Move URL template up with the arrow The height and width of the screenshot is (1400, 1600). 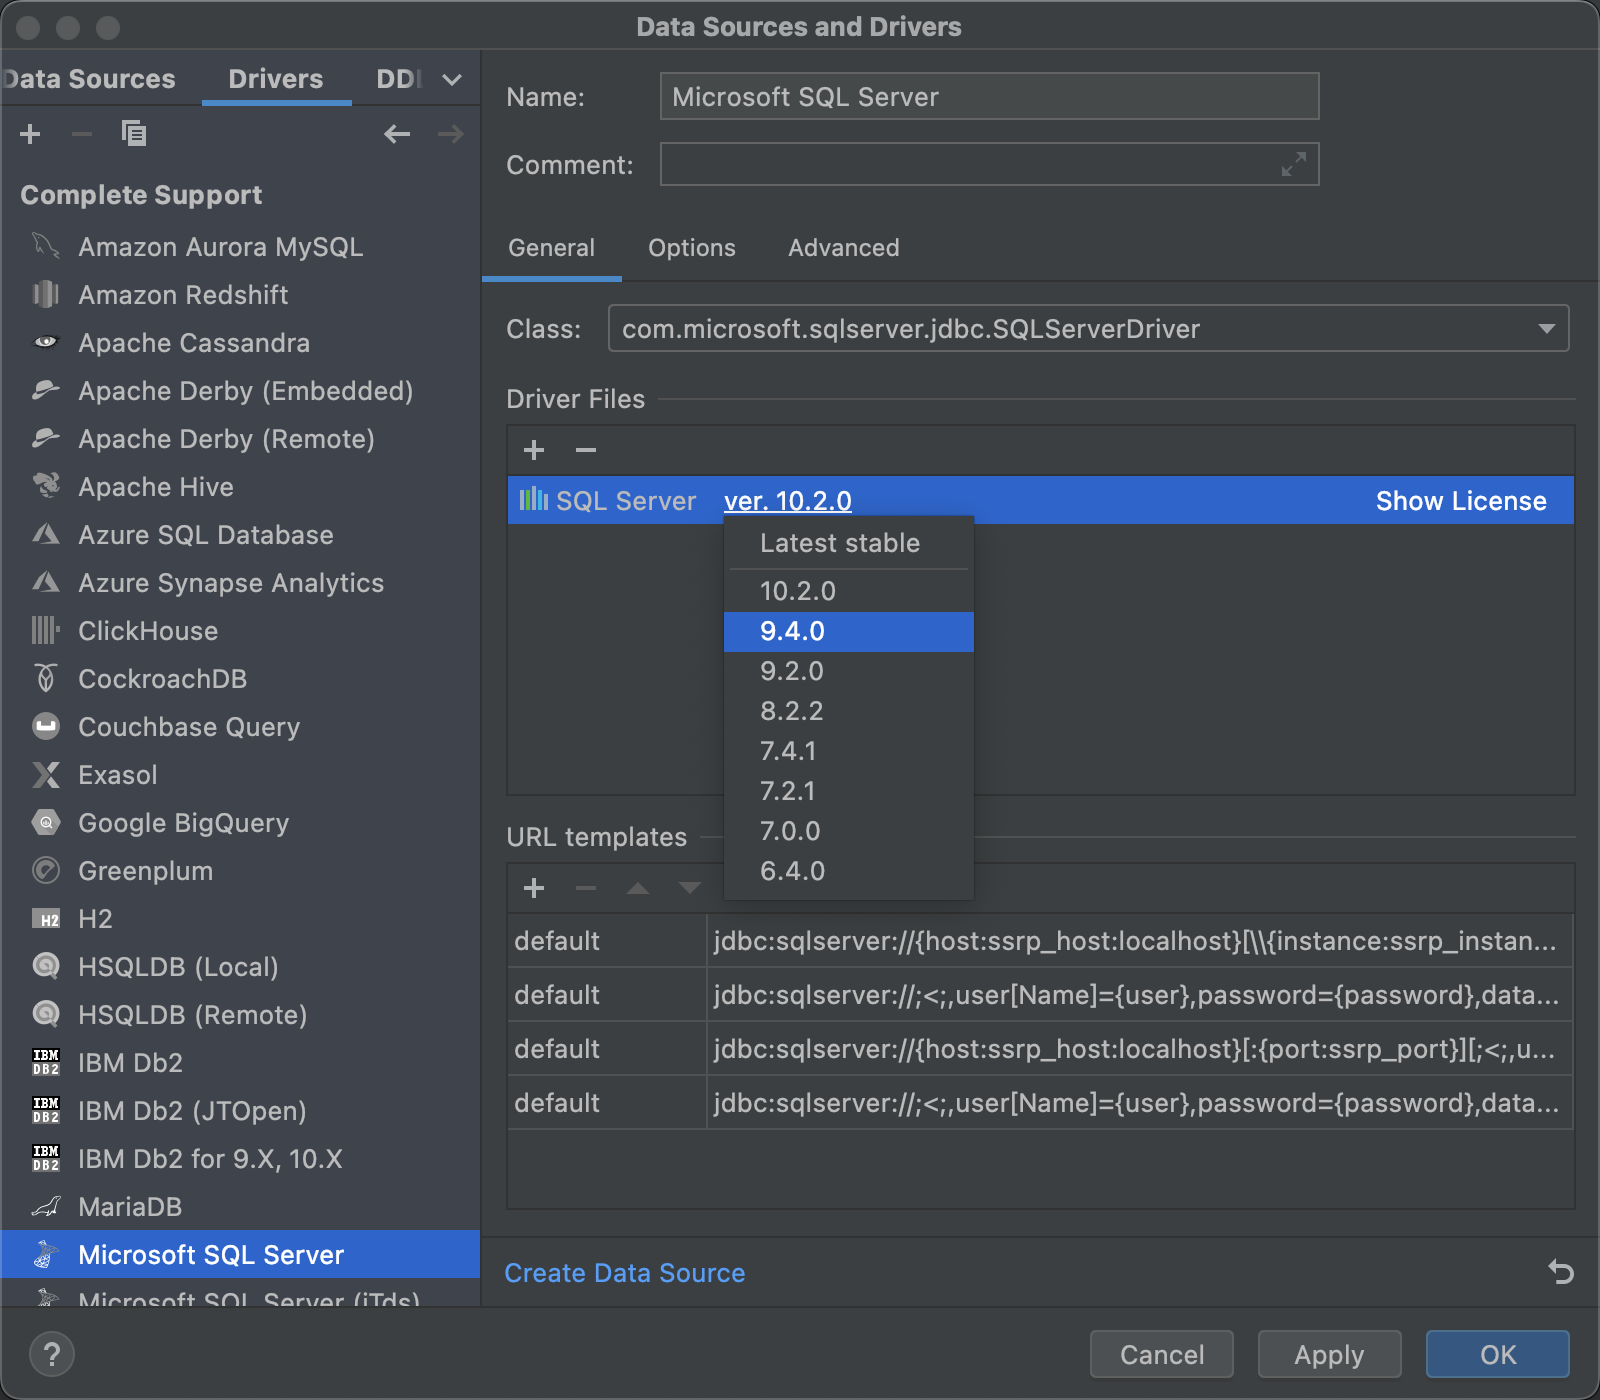638,888
